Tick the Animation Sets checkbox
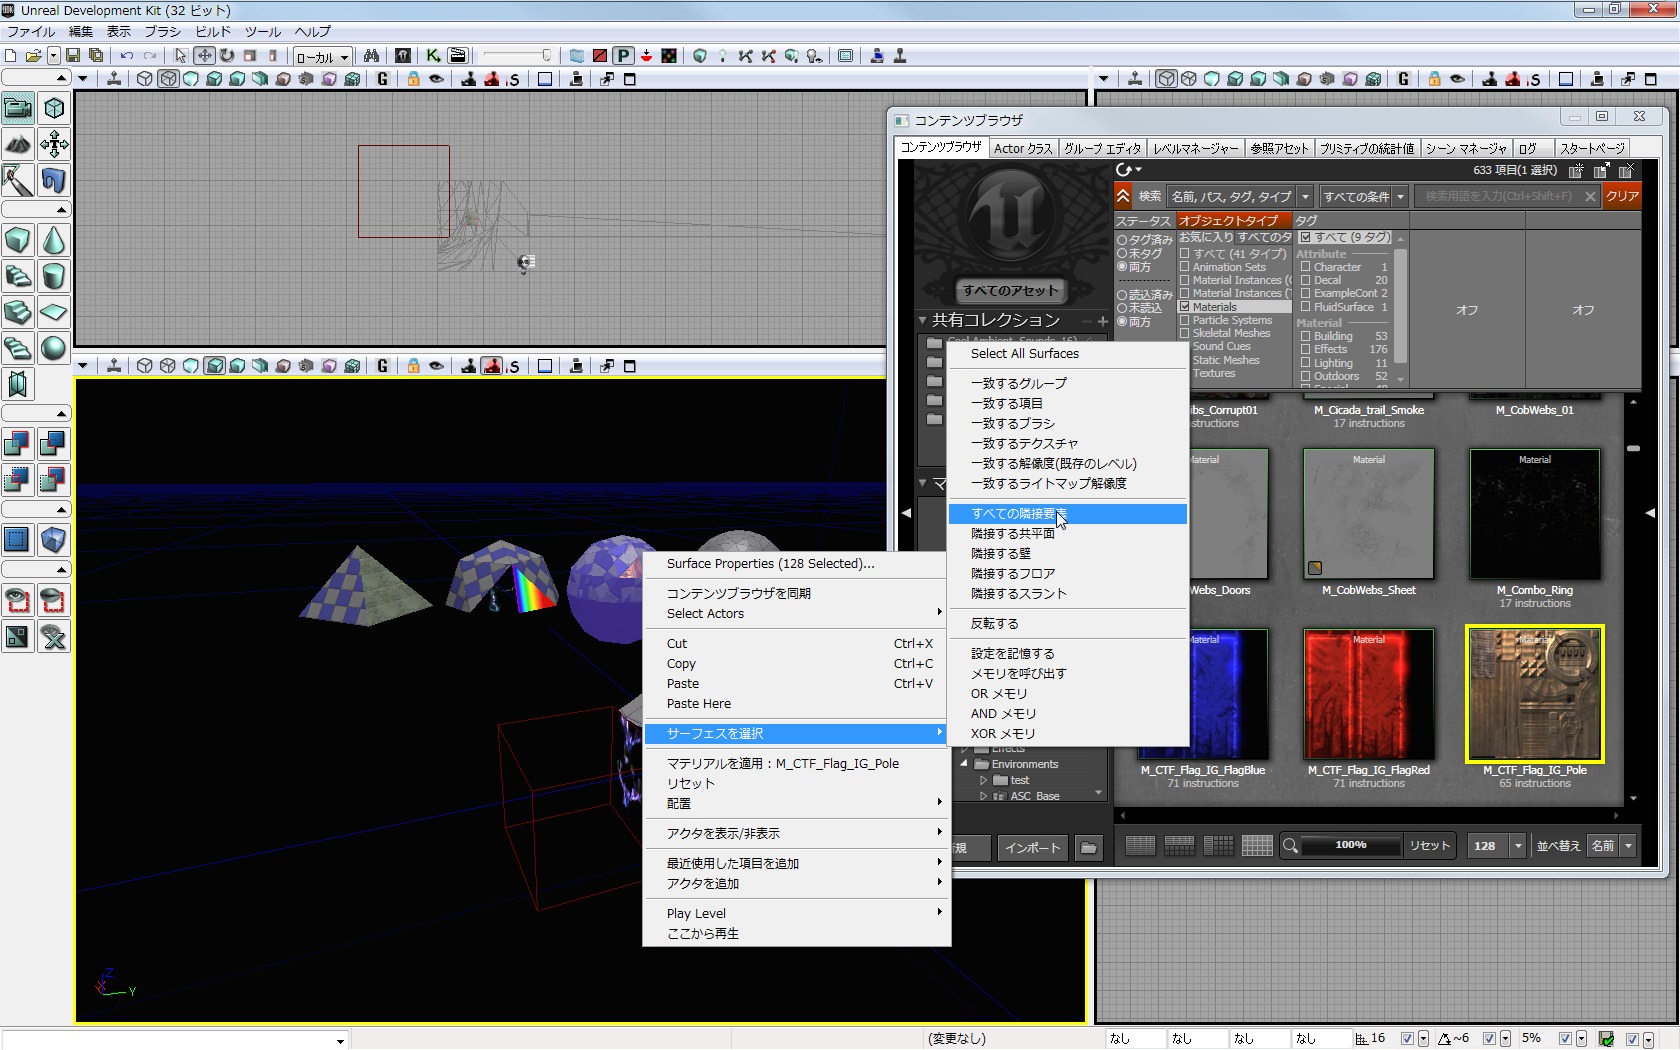Image resolution: width=1680 pixels, height=1050 pixels. coord(1184,267)
